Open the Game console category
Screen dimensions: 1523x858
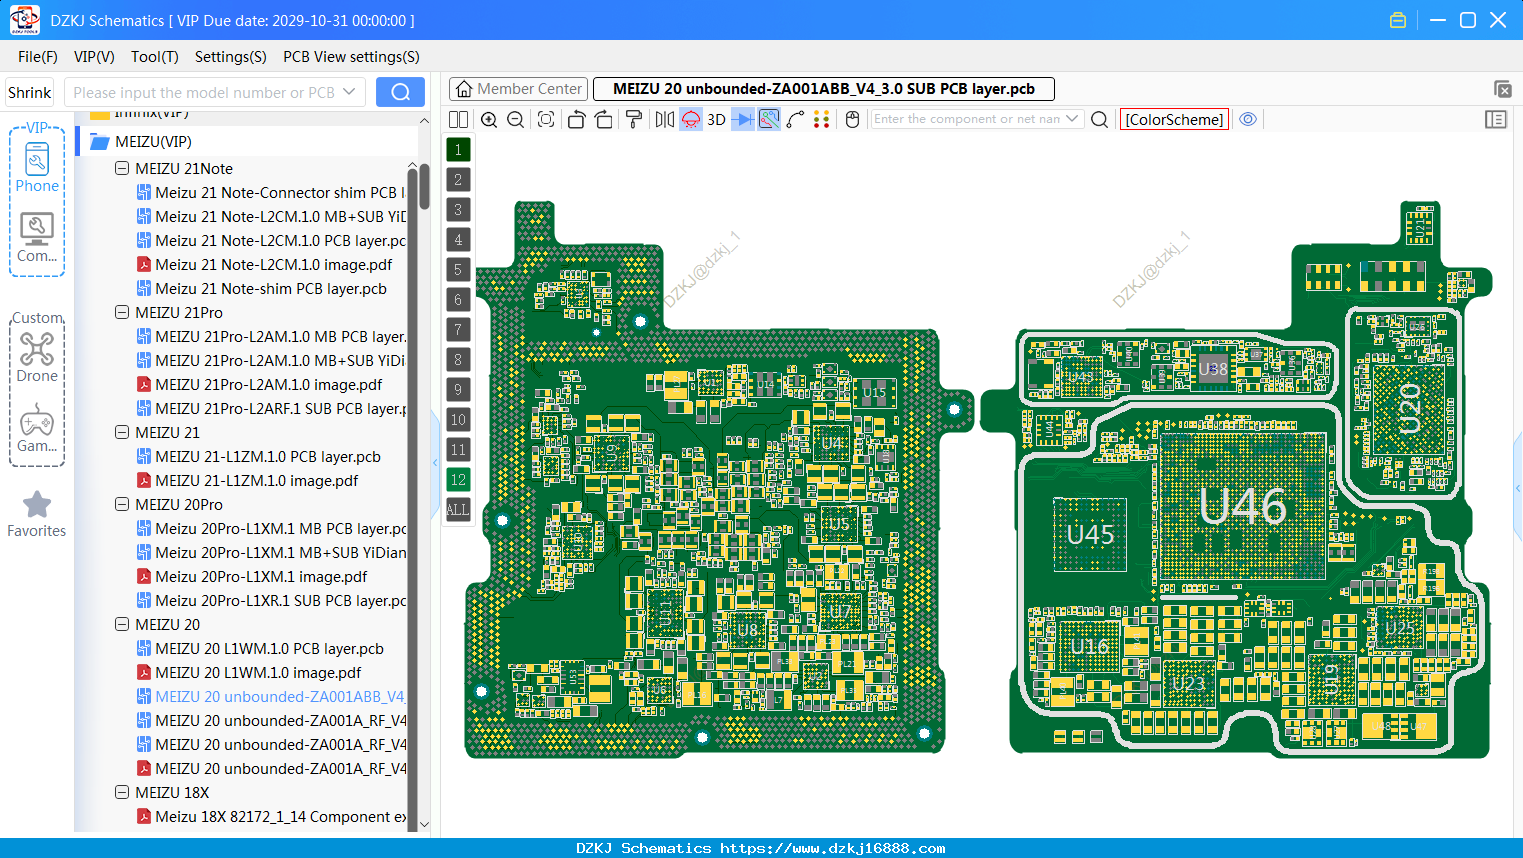pos(37,428)
